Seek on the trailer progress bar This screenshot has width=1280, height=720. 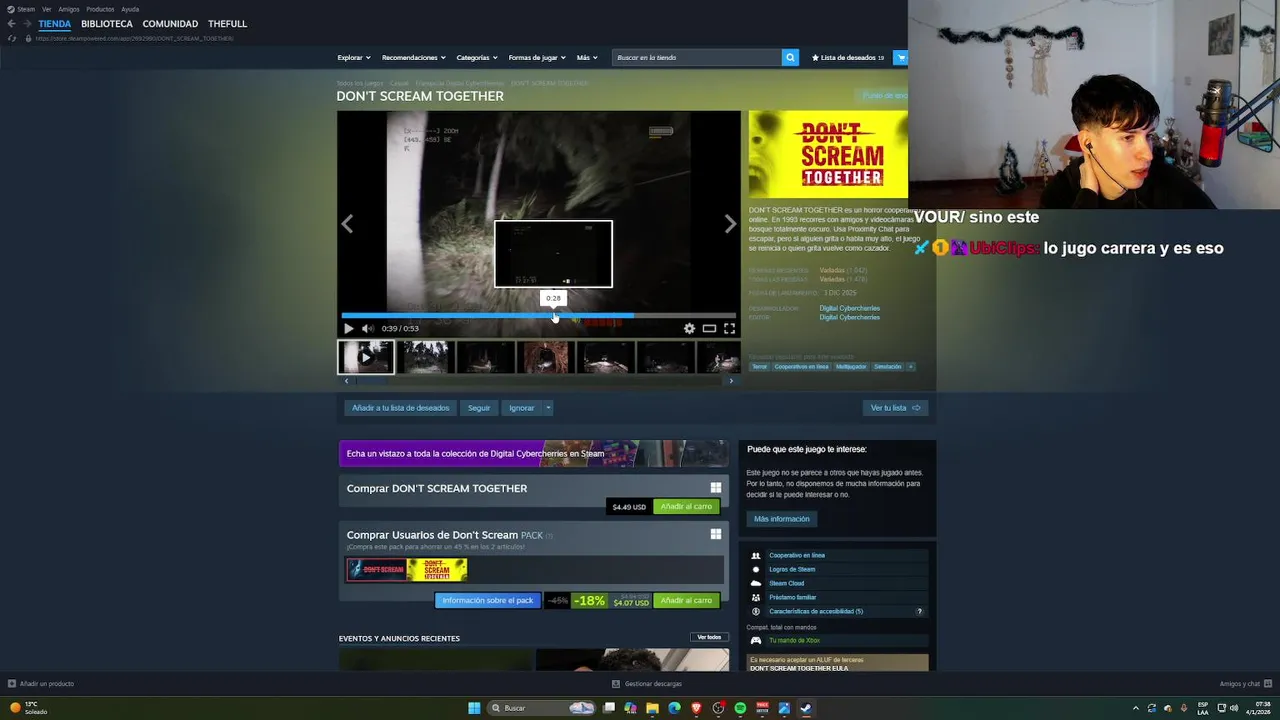click(538, 315)
